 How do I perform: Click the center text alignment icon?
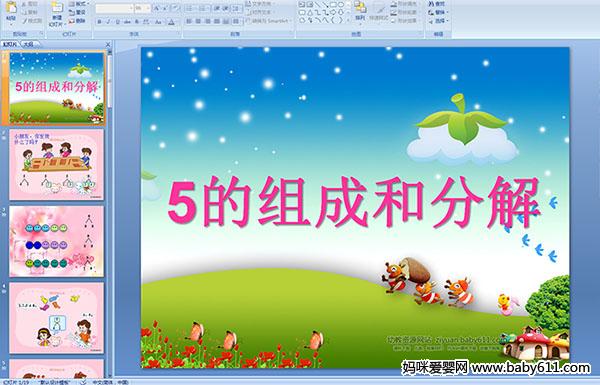(x=198, y=21)
